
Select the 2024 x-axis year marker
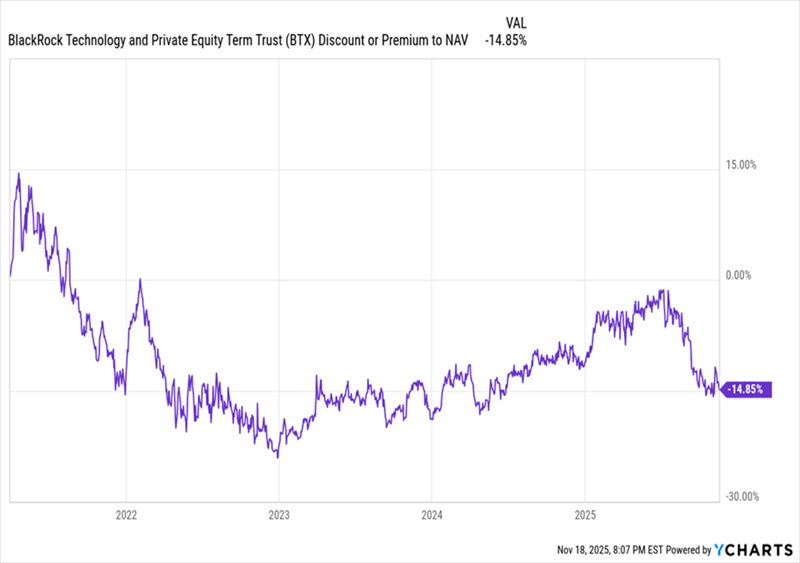[x=431, y=516]
